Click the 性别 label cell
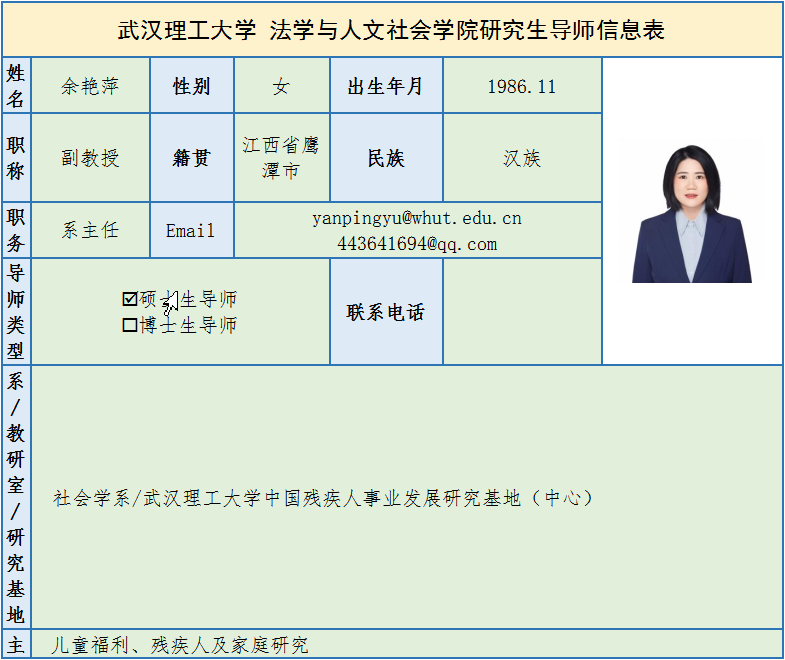This screenshot has height=660, width=785. 191,86
